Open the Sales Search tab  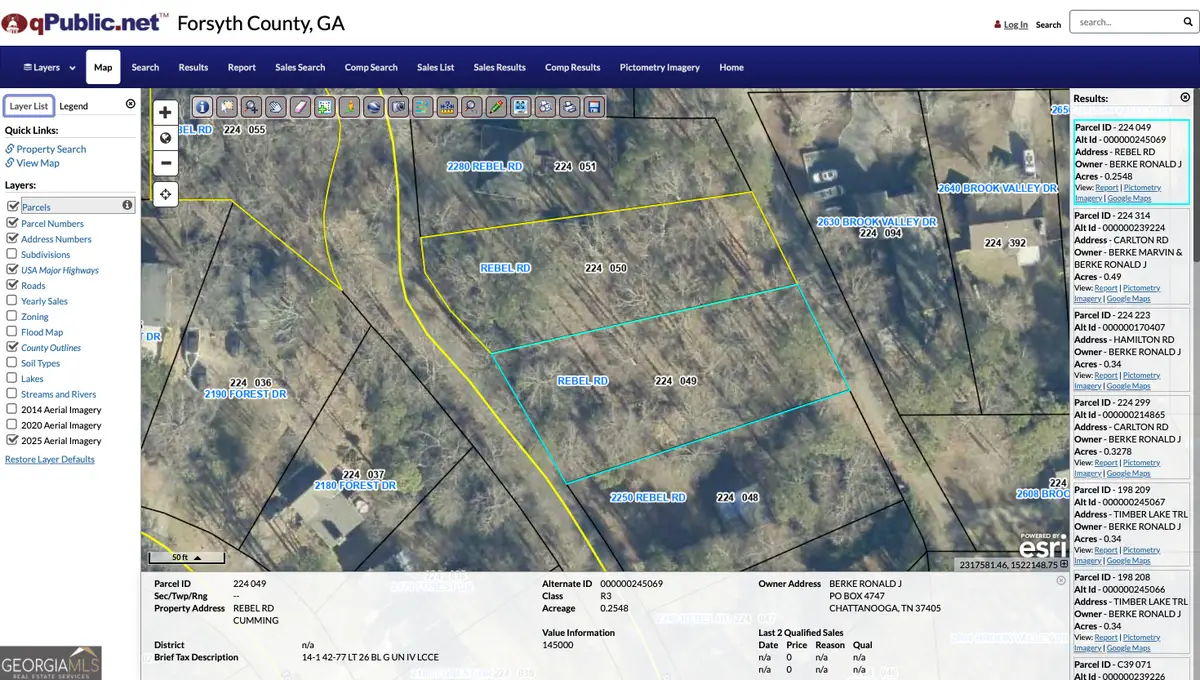click(300, 68)
